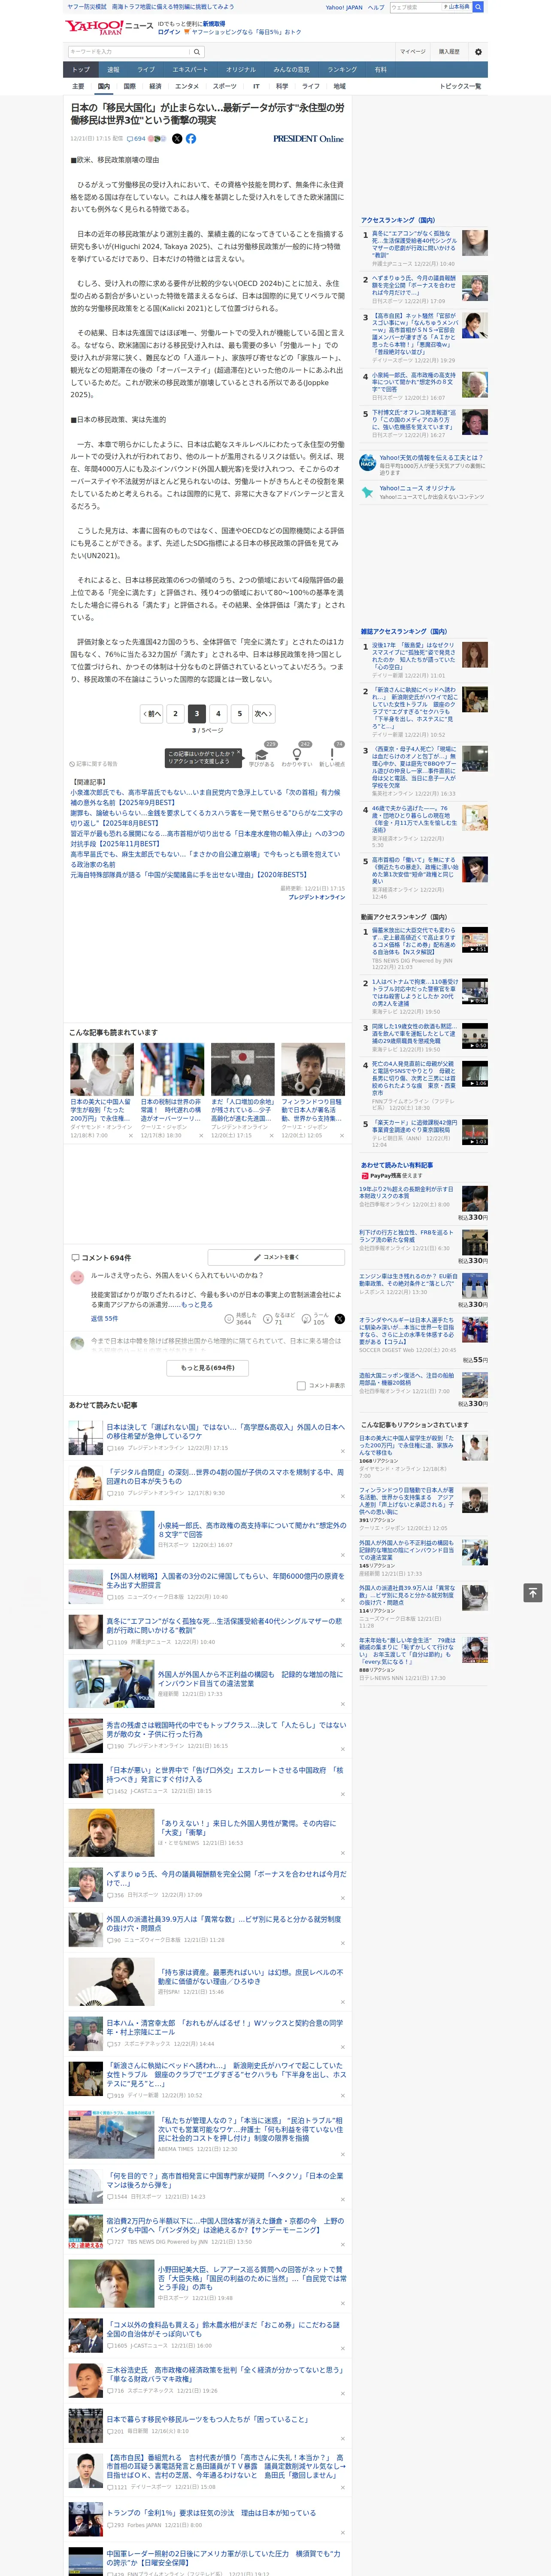551x2576 pixels.
Task: Open the 速報 nav tab
Action: pyautogui.click(x=113, y=70)
